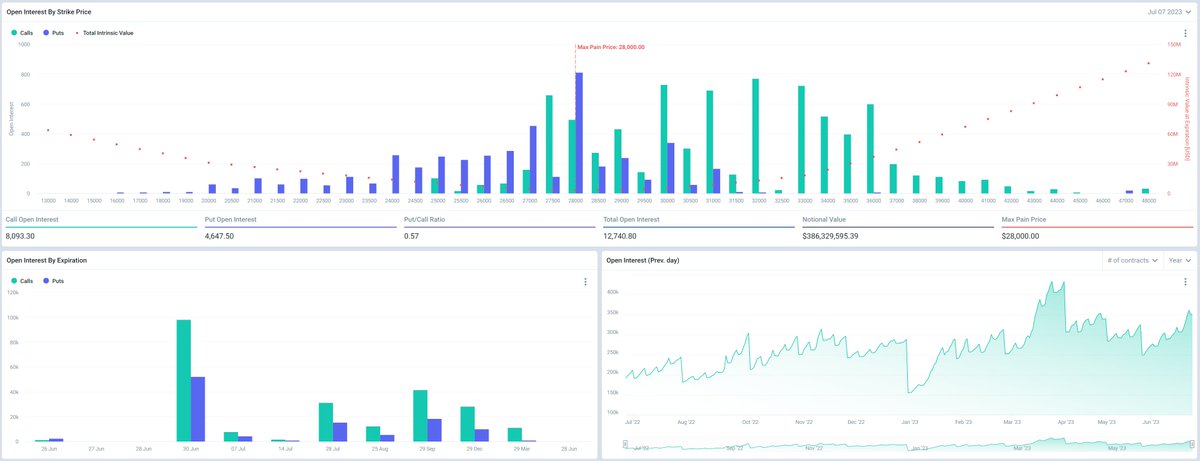Click the Open Interest By Expiration title

pos(47,260)
